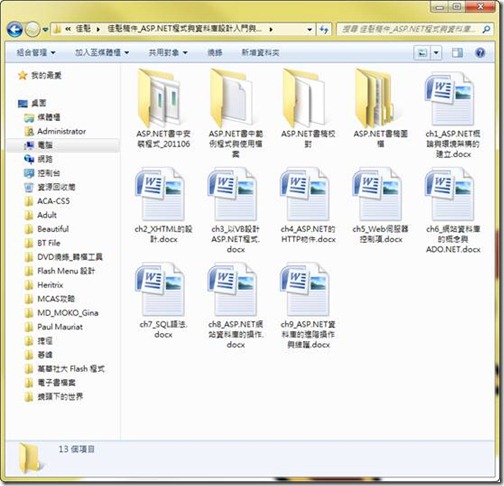Click the folder name segment in address bar
This screenshot has height=486, width=504.
(184, 29)
